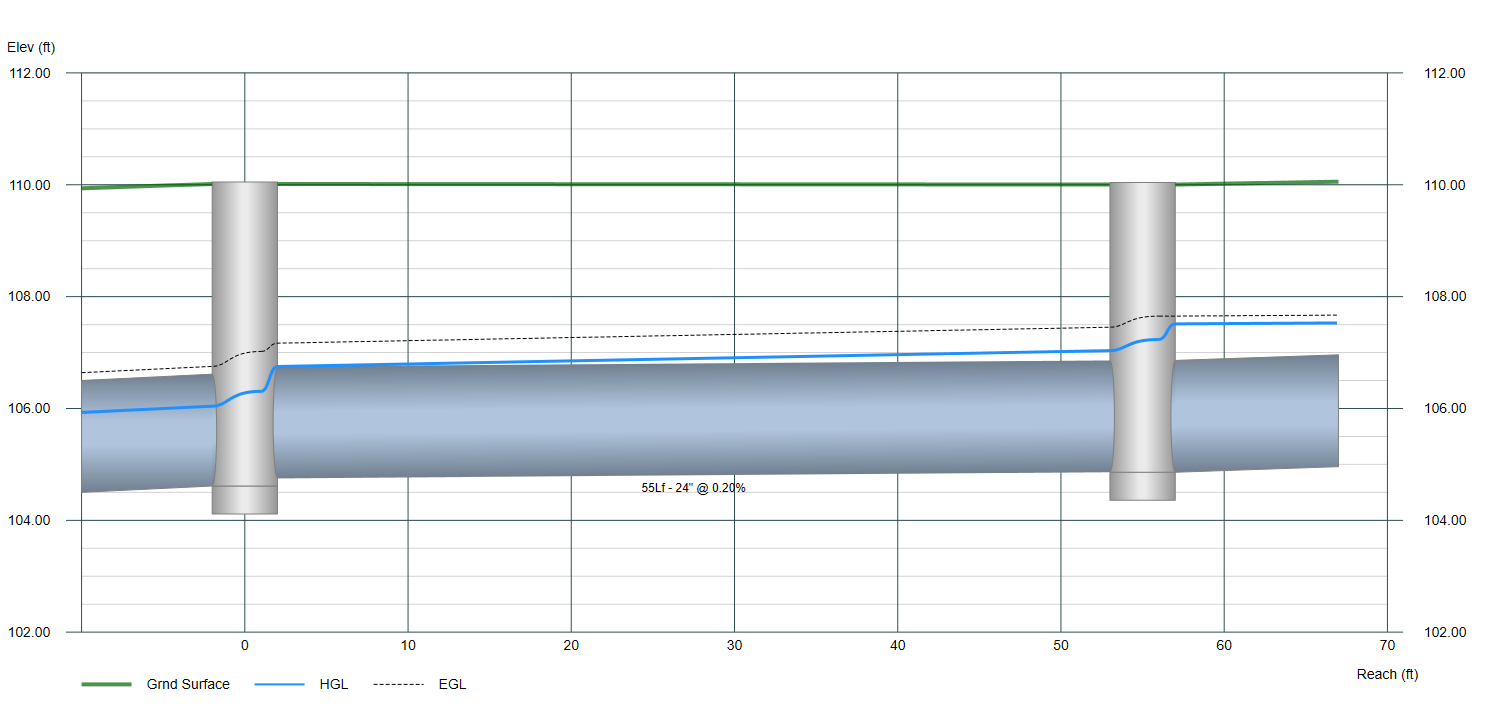
Task: Click the reach axis value 40
Action: [897, 648]
